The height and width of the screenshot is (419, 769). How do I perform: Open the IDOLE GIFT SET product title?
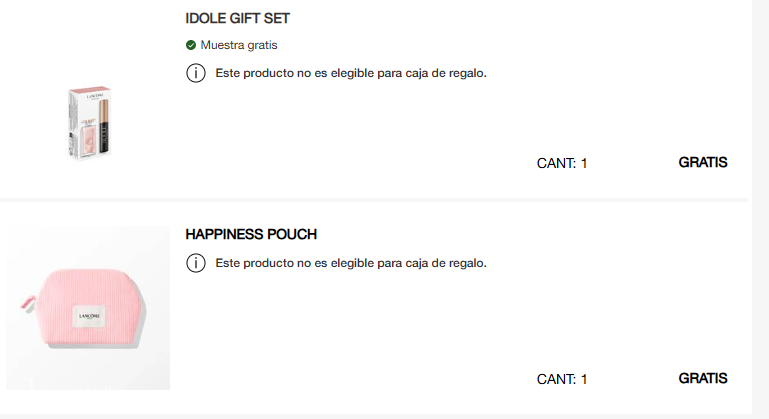click(x=238, y=19)
